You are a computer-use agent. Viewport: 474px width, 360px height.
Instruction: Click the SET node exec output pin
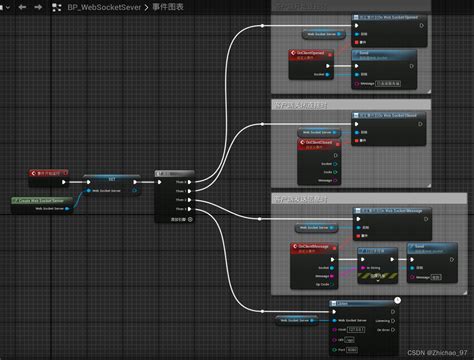tap(135, 182)
